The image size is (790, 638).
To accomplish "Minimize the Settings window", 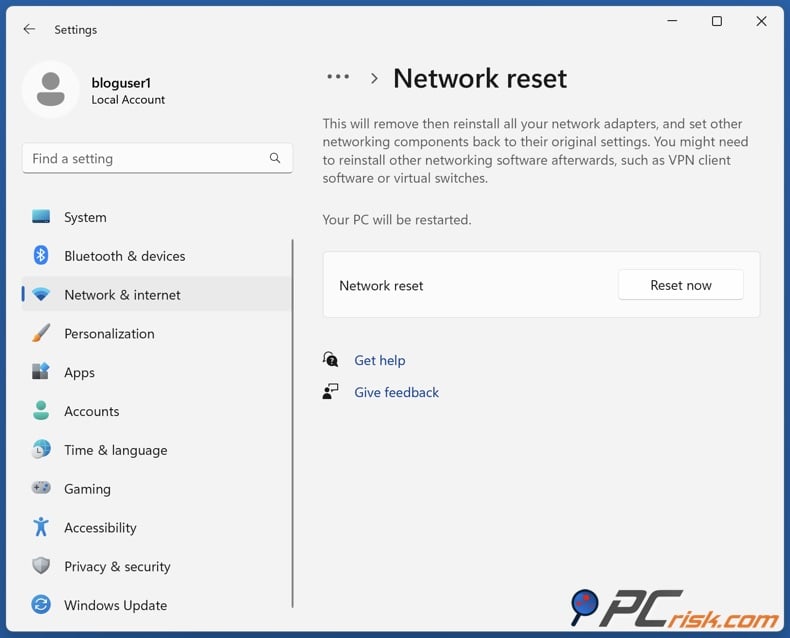I will pyautogui.click(x=672, y=21).
